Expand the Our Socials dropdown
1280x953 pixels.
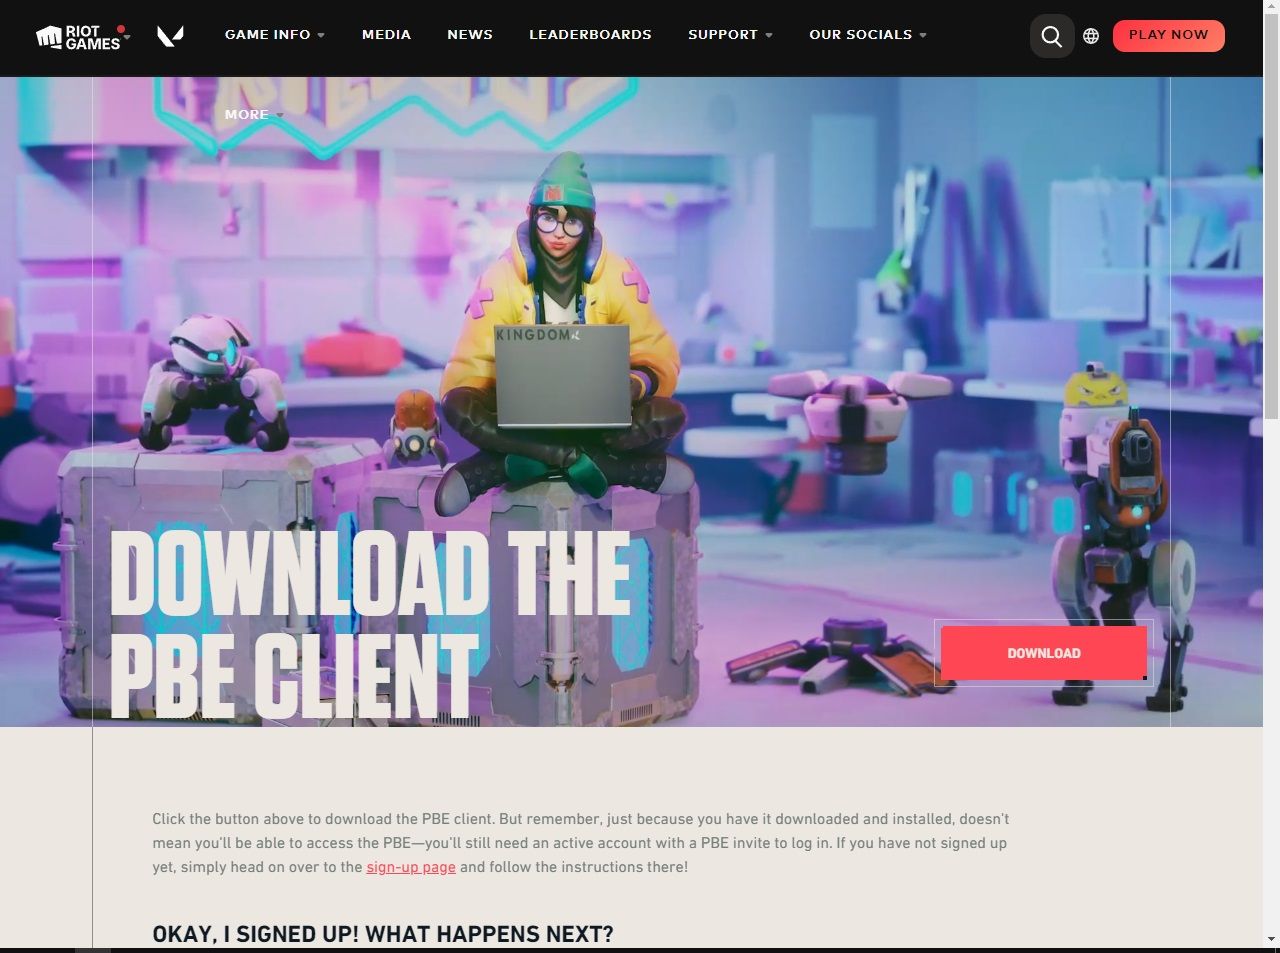[868, 34]
